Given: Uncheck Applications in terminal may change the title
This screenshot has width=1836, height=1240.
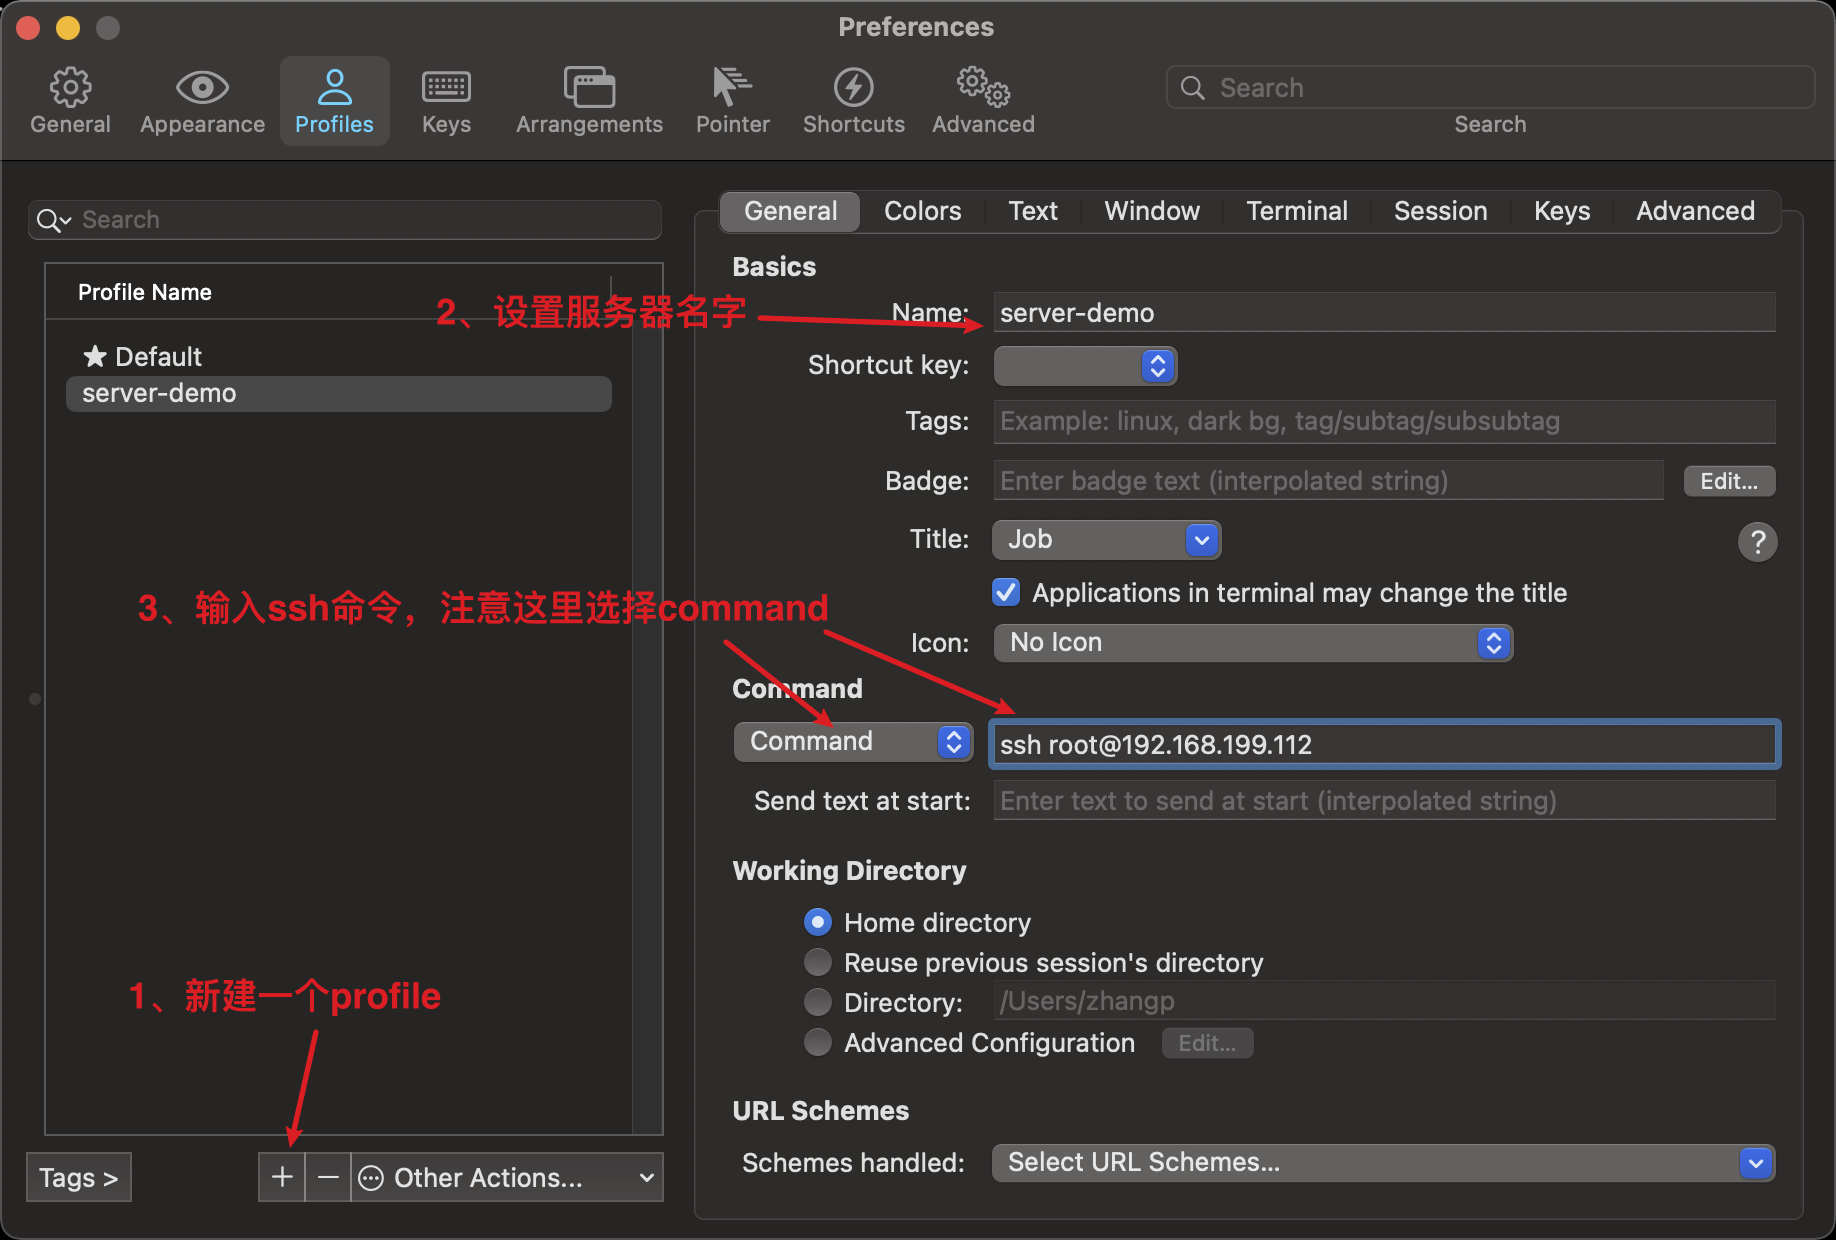Looking at the screenshot, I should pos(1005,592).
